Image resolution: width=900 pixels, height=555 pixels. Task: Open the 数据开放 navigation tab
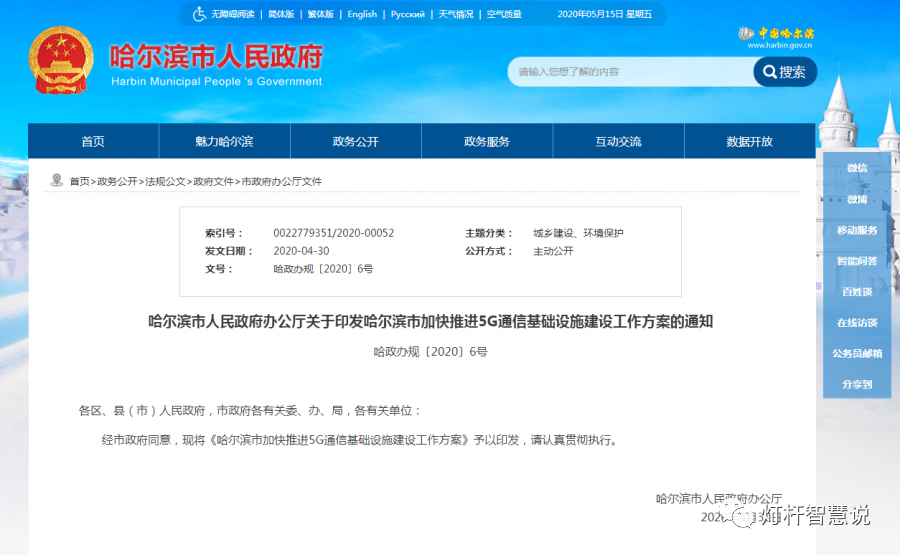click(x=750, y=141)
